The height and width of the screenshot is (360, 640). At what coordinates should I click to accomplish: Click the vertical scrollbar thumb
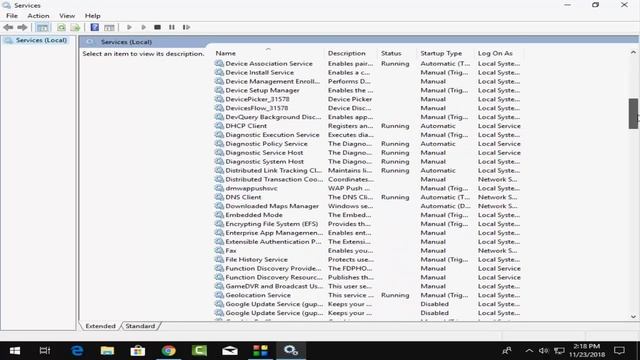pos(633,113)
